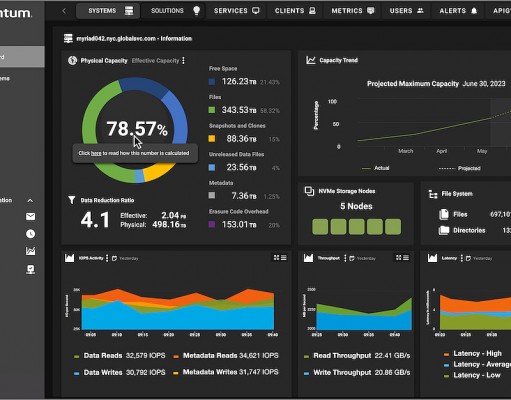Click the bell icon beside ALERTS

474,11
